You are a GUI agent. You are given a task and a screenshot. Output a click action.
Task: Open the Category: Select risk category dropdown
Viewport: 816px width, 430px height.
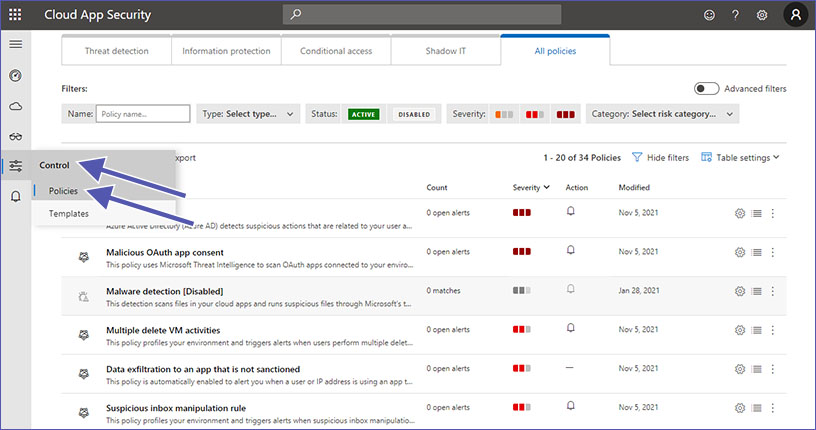point(662,114)
